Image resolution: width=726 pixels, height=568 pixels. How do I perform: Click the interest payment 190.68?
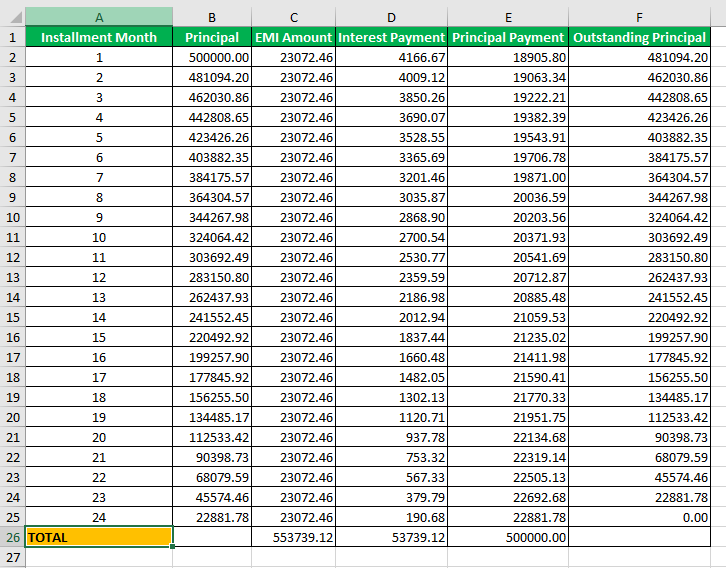[x=392, y=517]
